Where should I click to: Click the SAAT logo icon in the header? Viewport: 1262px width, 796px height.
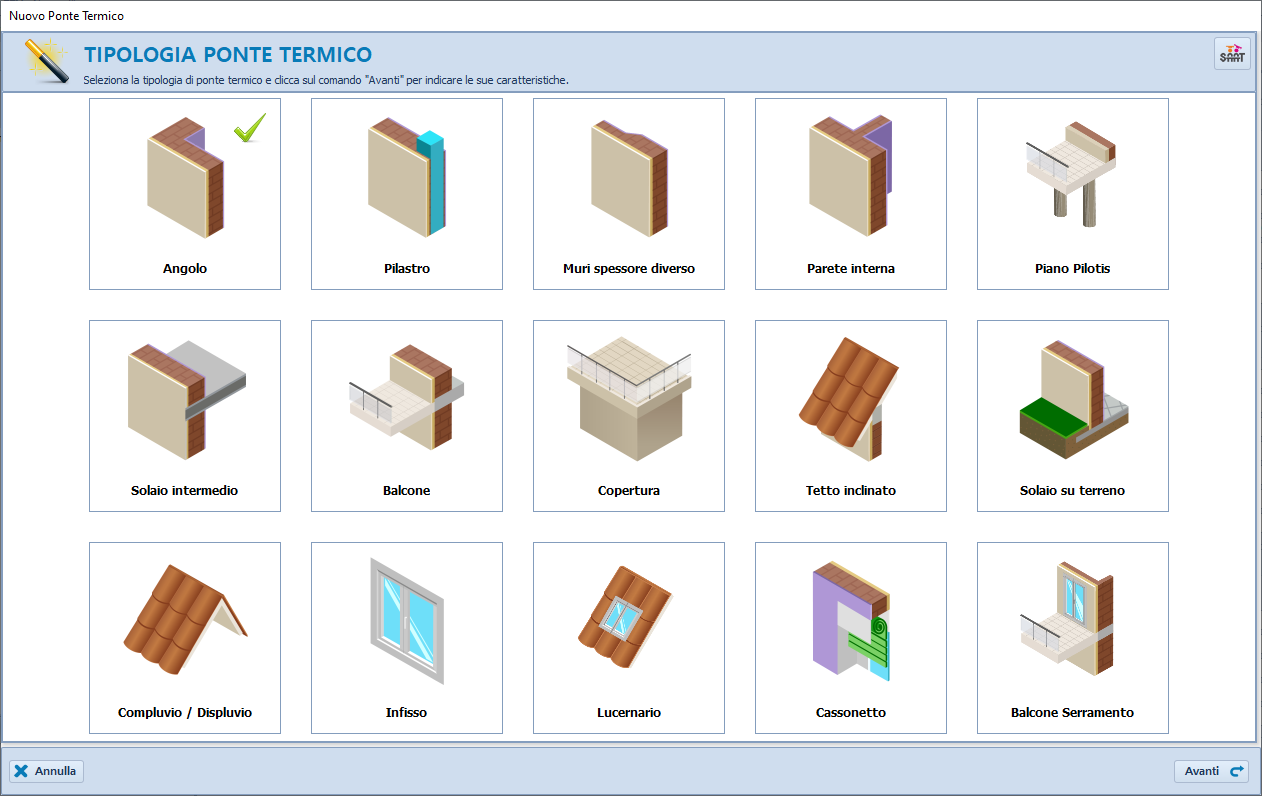(1232, 54)
